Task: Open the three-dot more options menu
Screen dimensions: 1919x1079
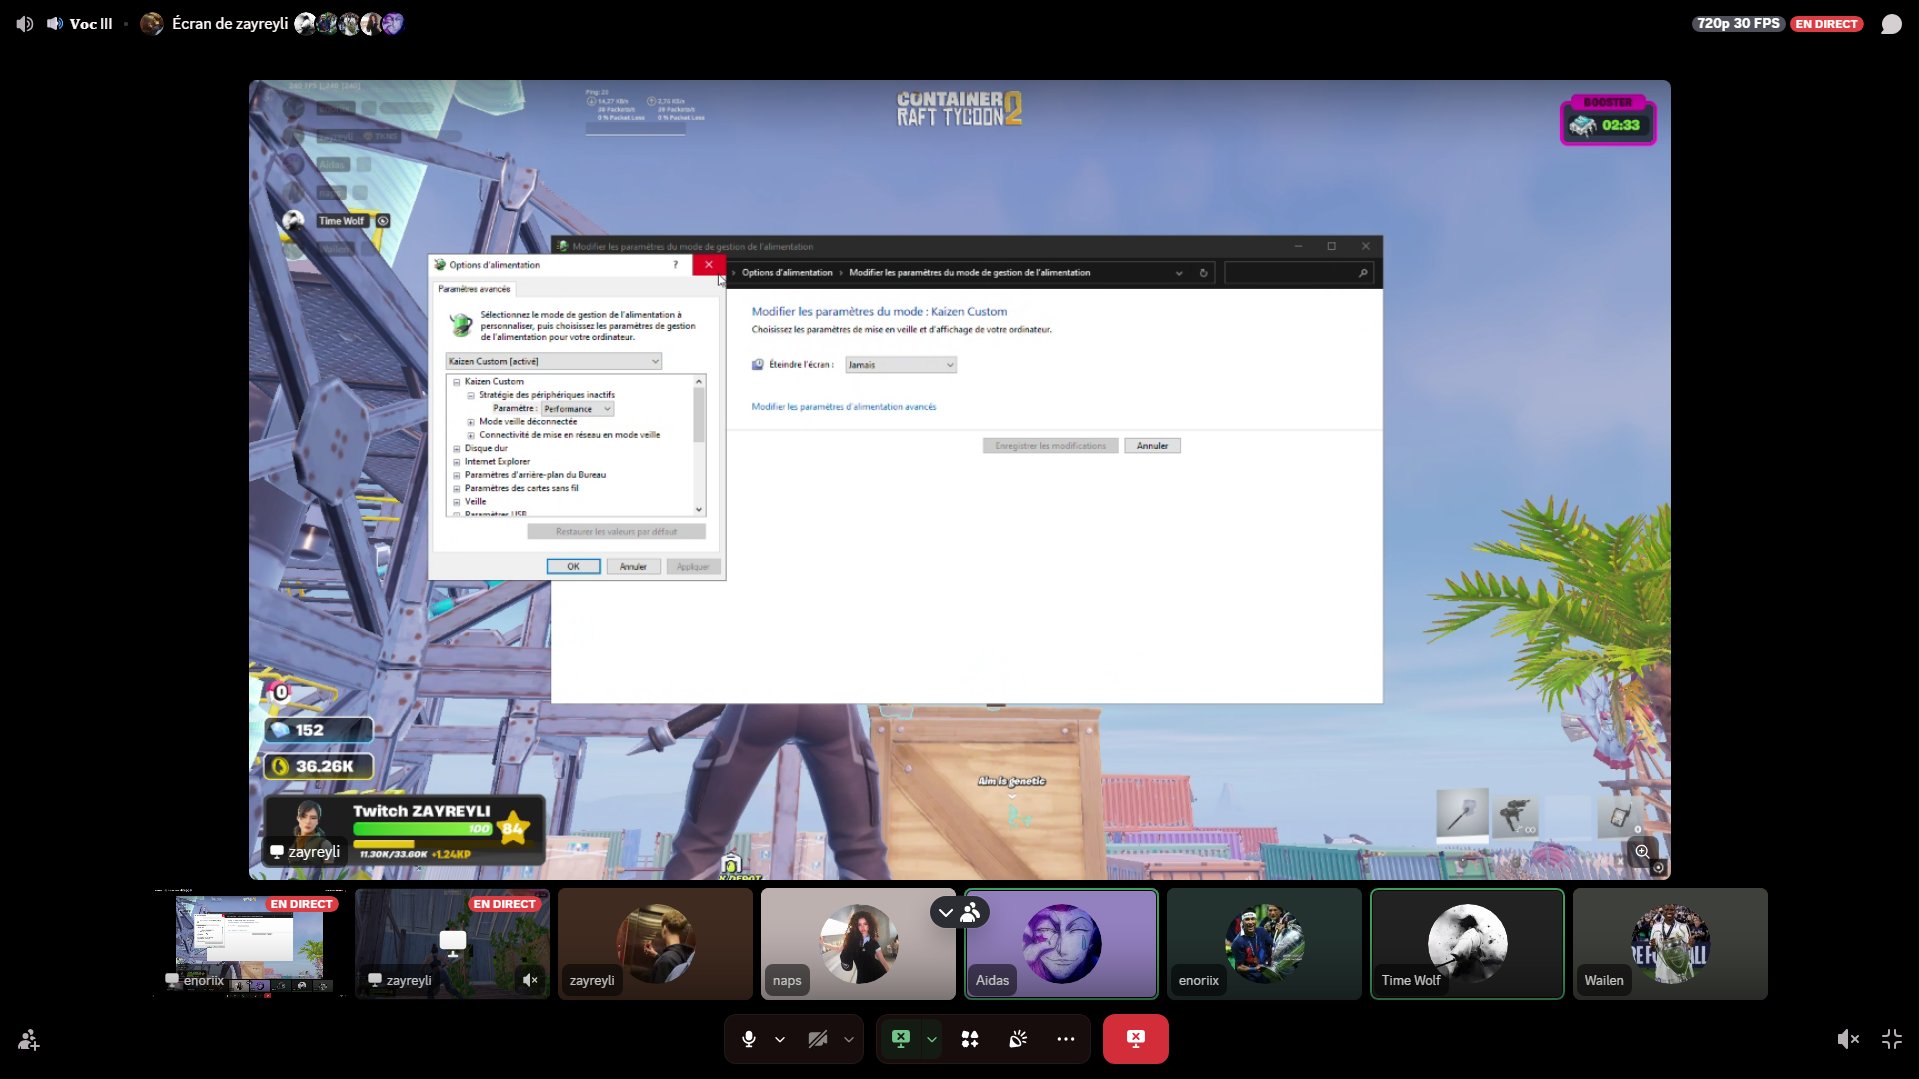Action: [x=1066, y=1039]
